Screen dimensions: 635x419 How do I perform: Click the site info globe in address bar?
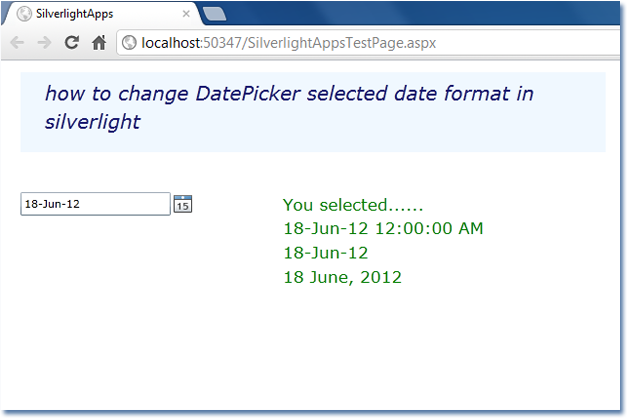(129, 43)
